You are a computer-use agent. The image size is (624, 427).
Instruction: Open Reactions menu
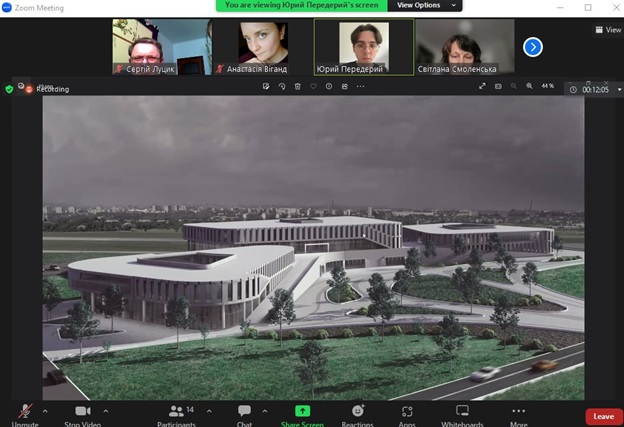(x=357, y=415)
